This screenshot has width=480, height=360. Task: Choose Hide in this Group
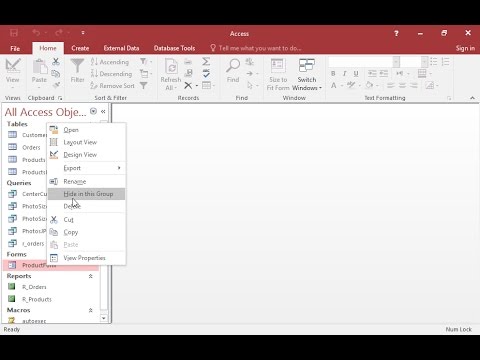click(87, 194)
